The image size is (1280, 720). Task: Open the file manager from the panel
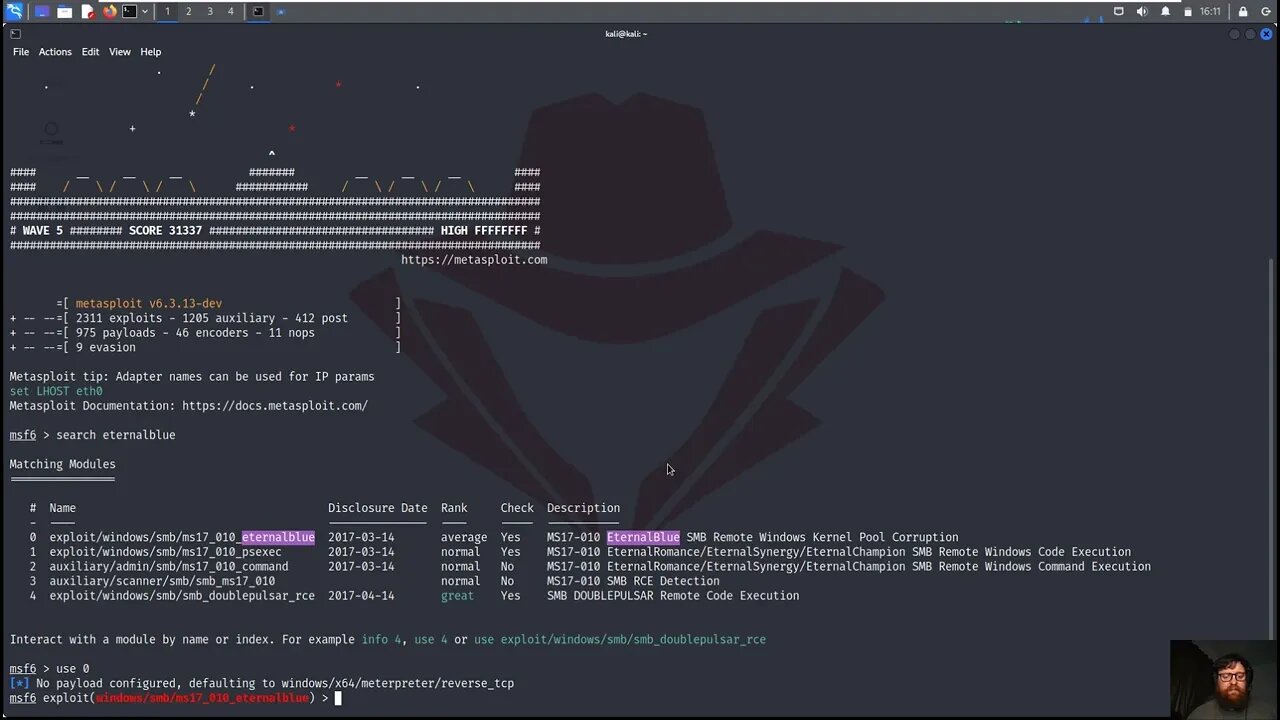click(64, 11)
